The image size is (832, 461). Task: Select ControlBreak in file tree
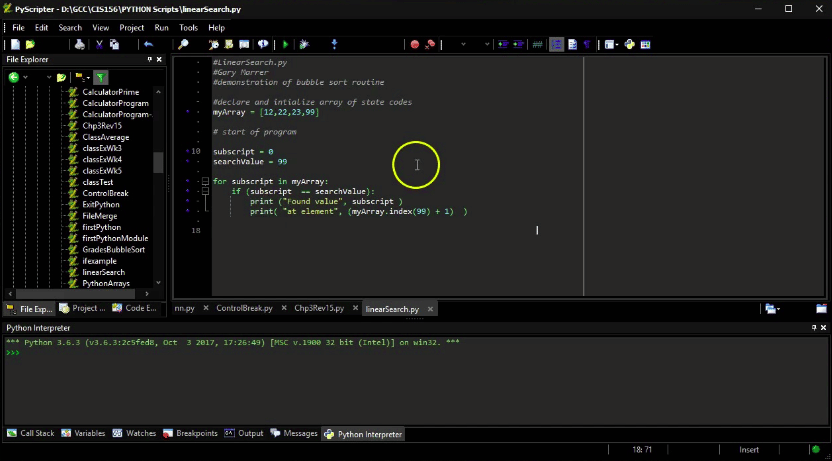click(105, 193)
